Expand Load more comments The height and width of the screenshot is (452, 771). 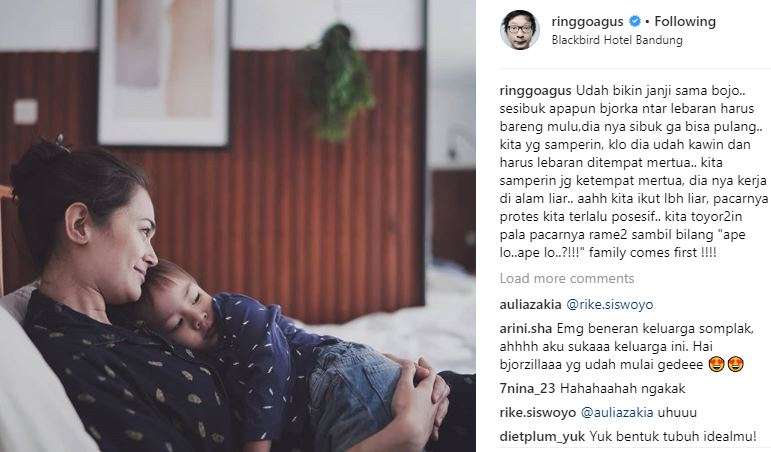tap(567, 278)
